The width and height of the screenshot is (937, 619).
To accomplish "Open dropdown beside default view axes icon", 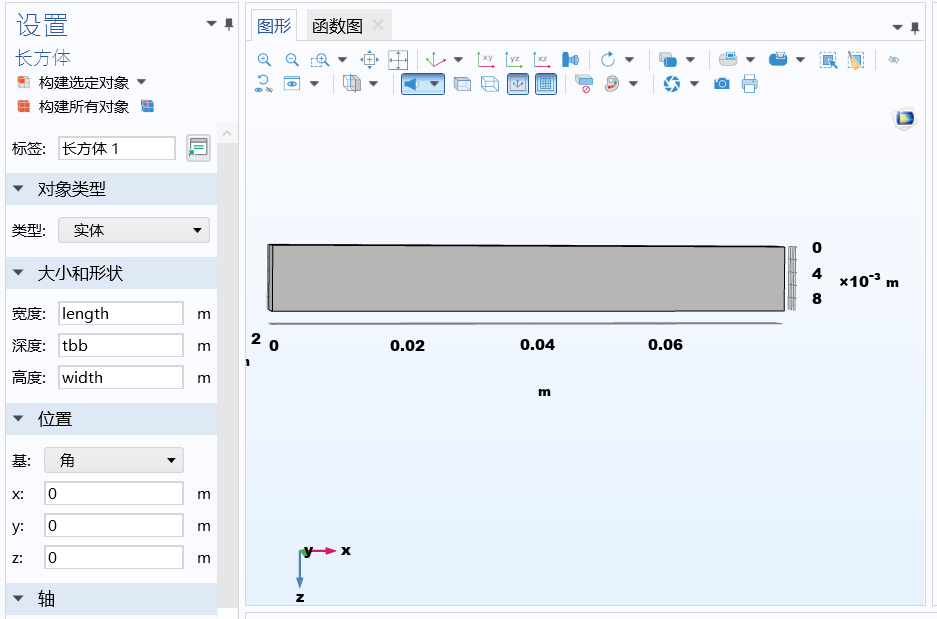I will (458, 60).
